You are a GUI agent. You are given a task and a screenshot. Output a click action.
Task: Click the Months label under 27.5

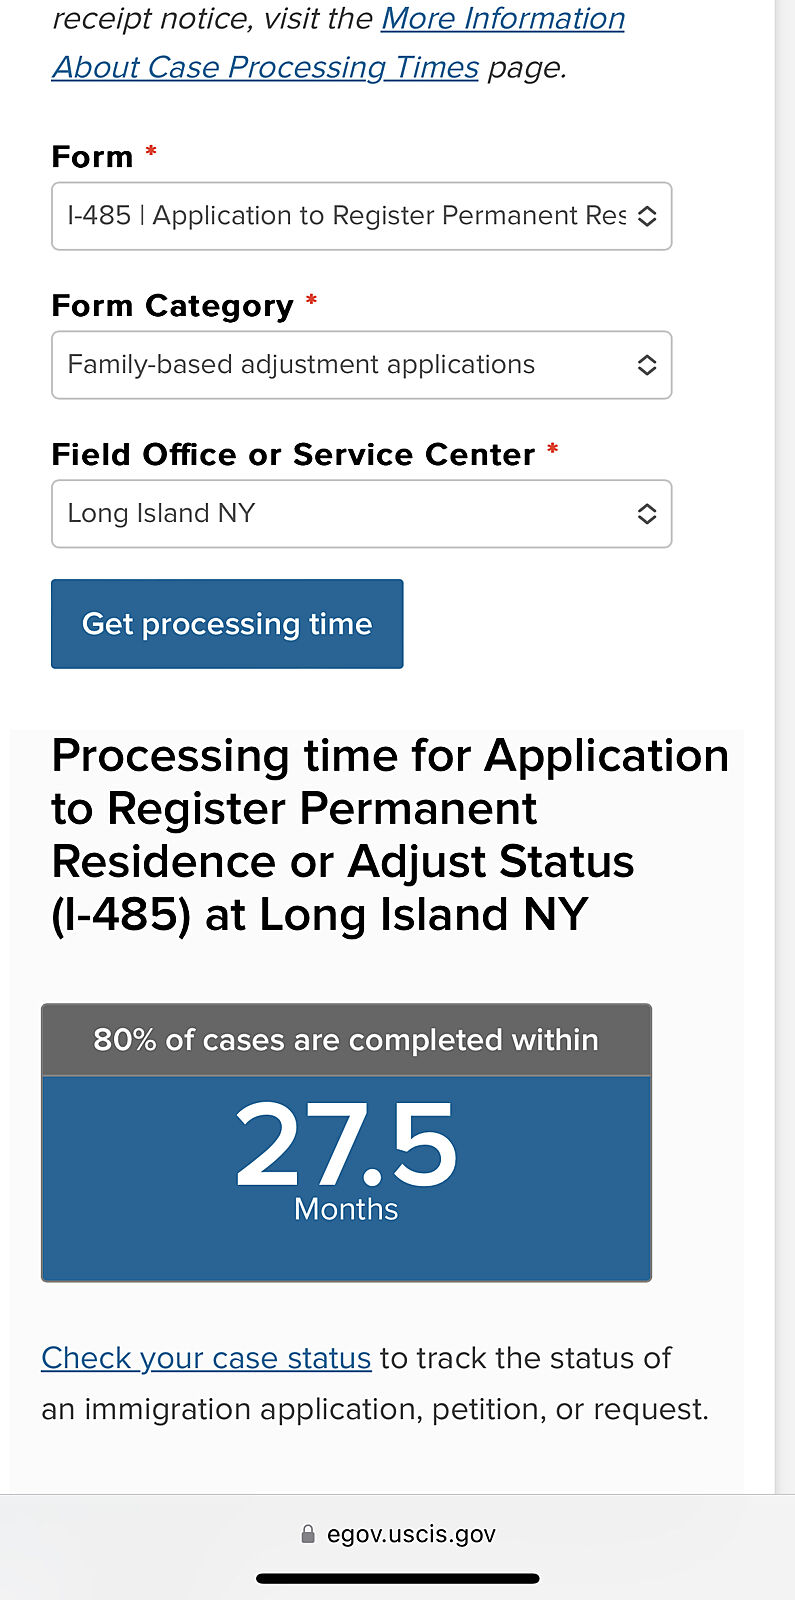[x=346, y=1210]
